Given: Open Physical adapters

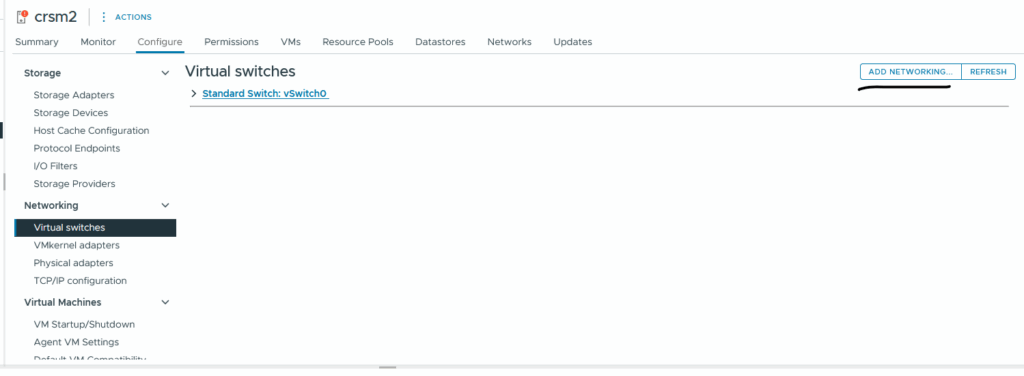Looking at the screenshot, I should click(x=73, y=263).
